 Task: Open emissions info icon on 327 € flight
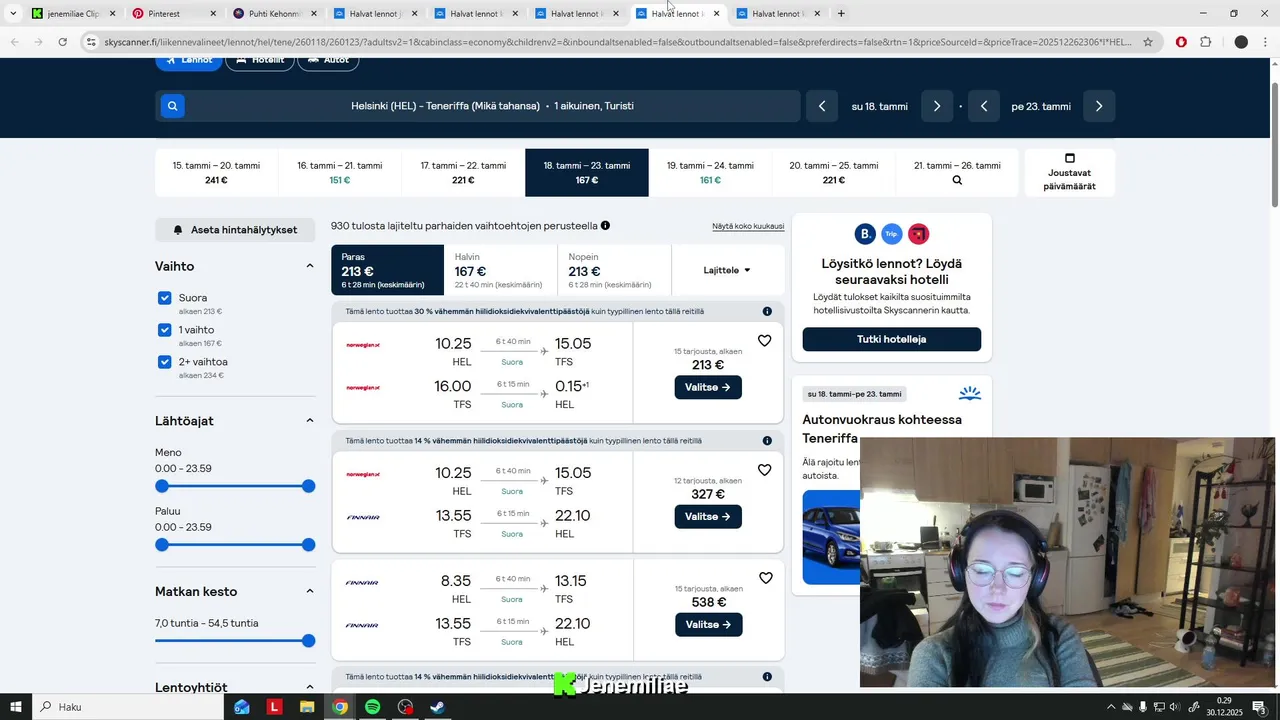click(x=767, y=441)
